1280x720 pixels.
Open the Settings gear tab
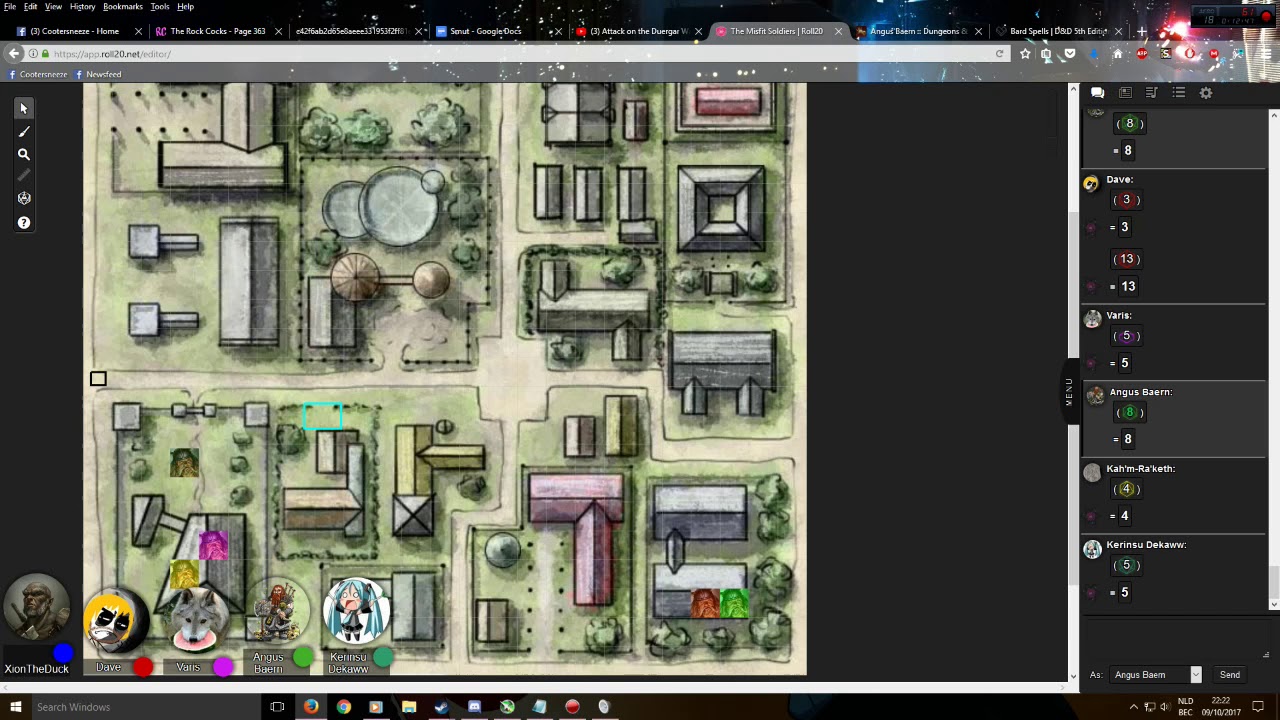(1206, 92)
